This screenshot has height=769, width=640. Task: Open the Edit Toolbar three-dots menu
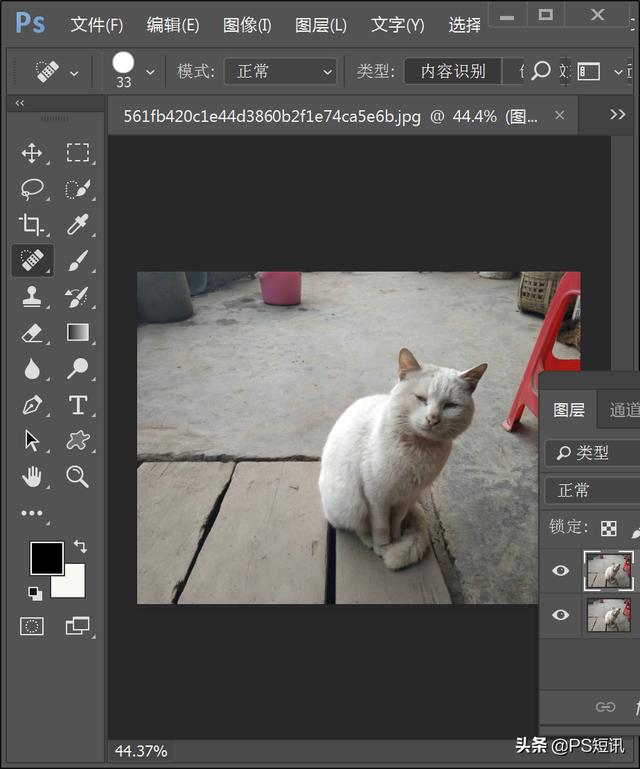pyautogui.click(x=32, y=513)
